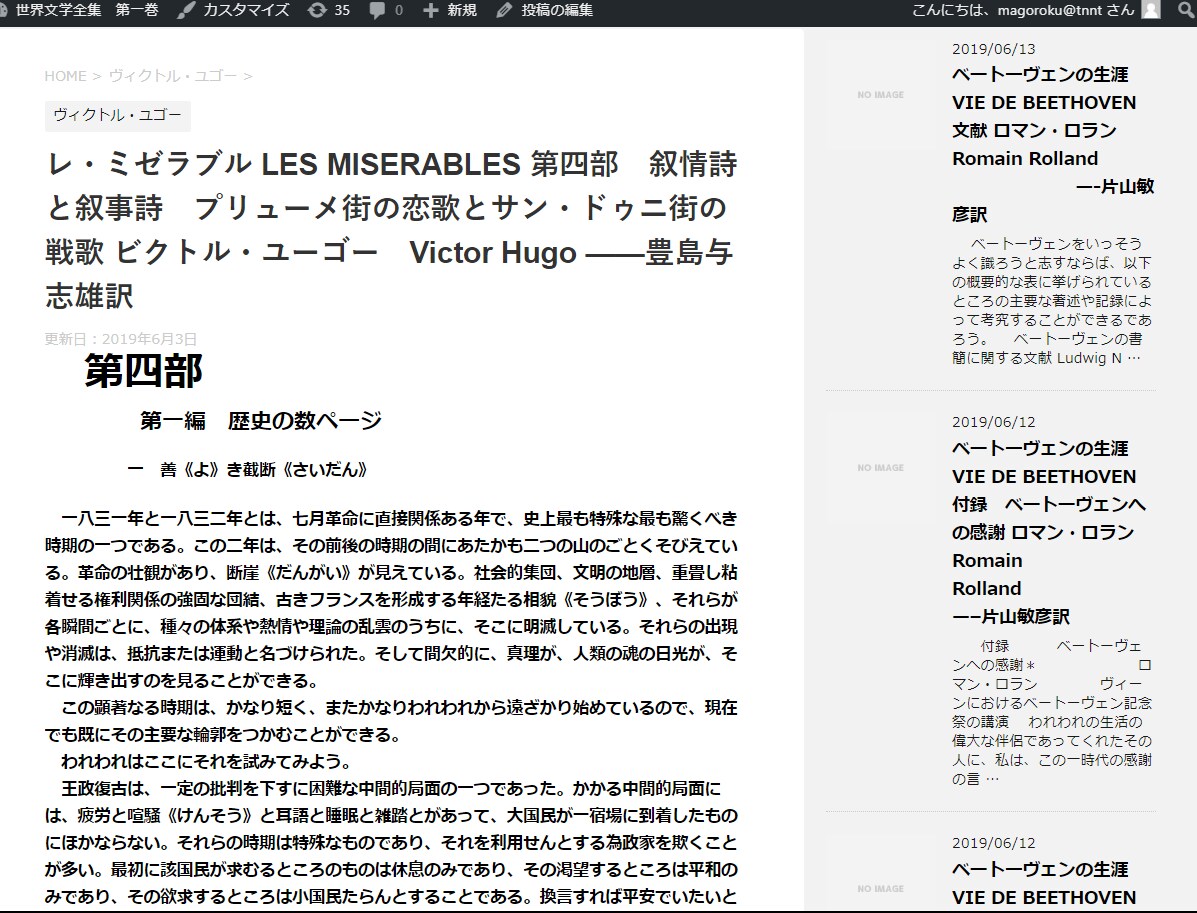Click the excerpt starting ベートーヴェンをいっそうよく識ろう
Screen dimensions: 1197x913
point(1053,301)
